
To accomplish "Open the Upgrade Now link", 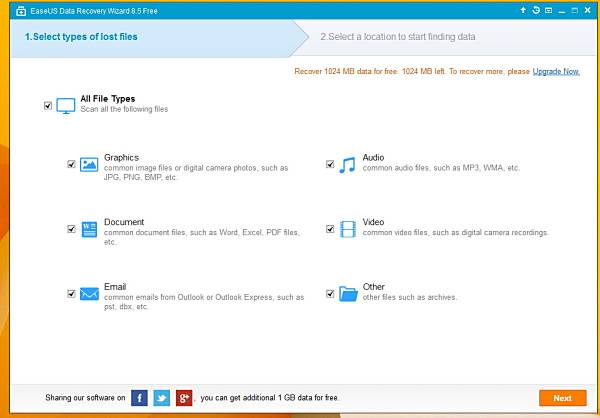I will coord(556,72).
